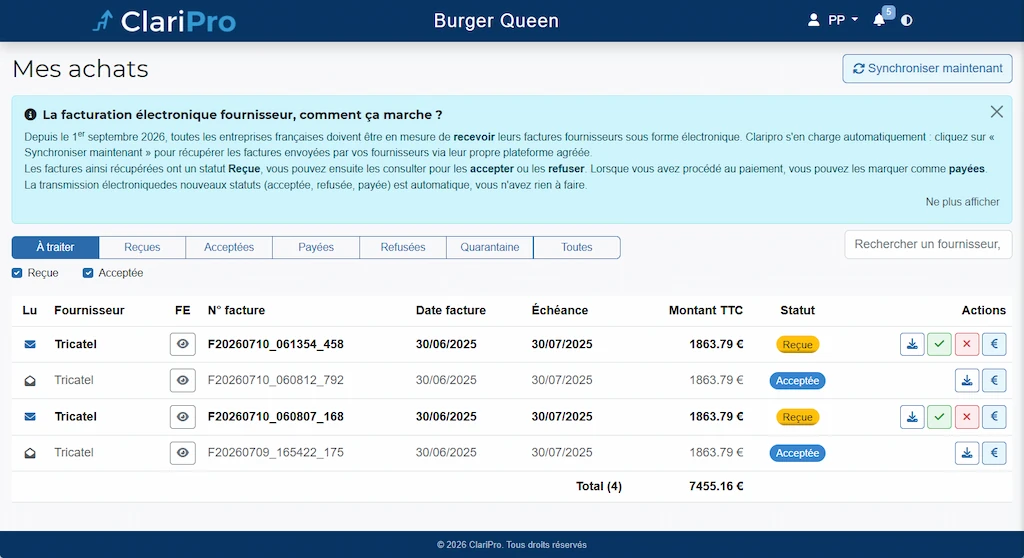Switch to the Toutes tab
The image size is (1024, 558).
coord(577,248)
